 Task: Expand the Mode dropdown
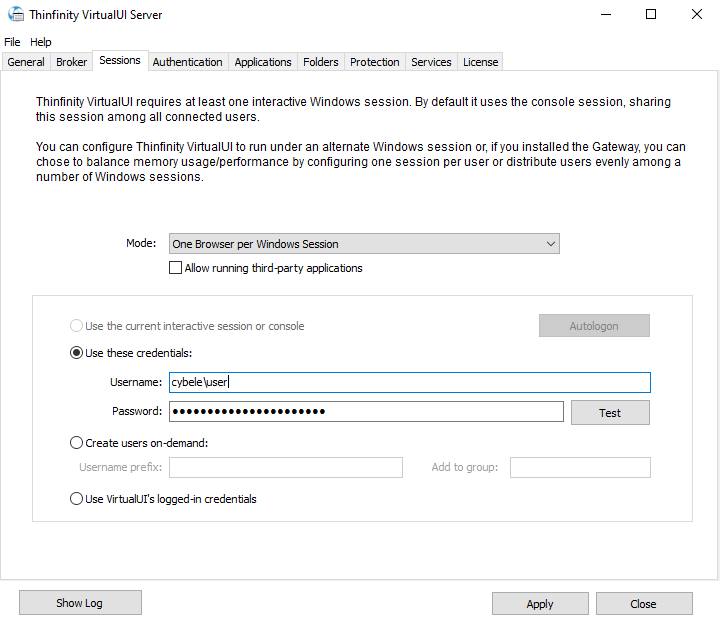364,244
